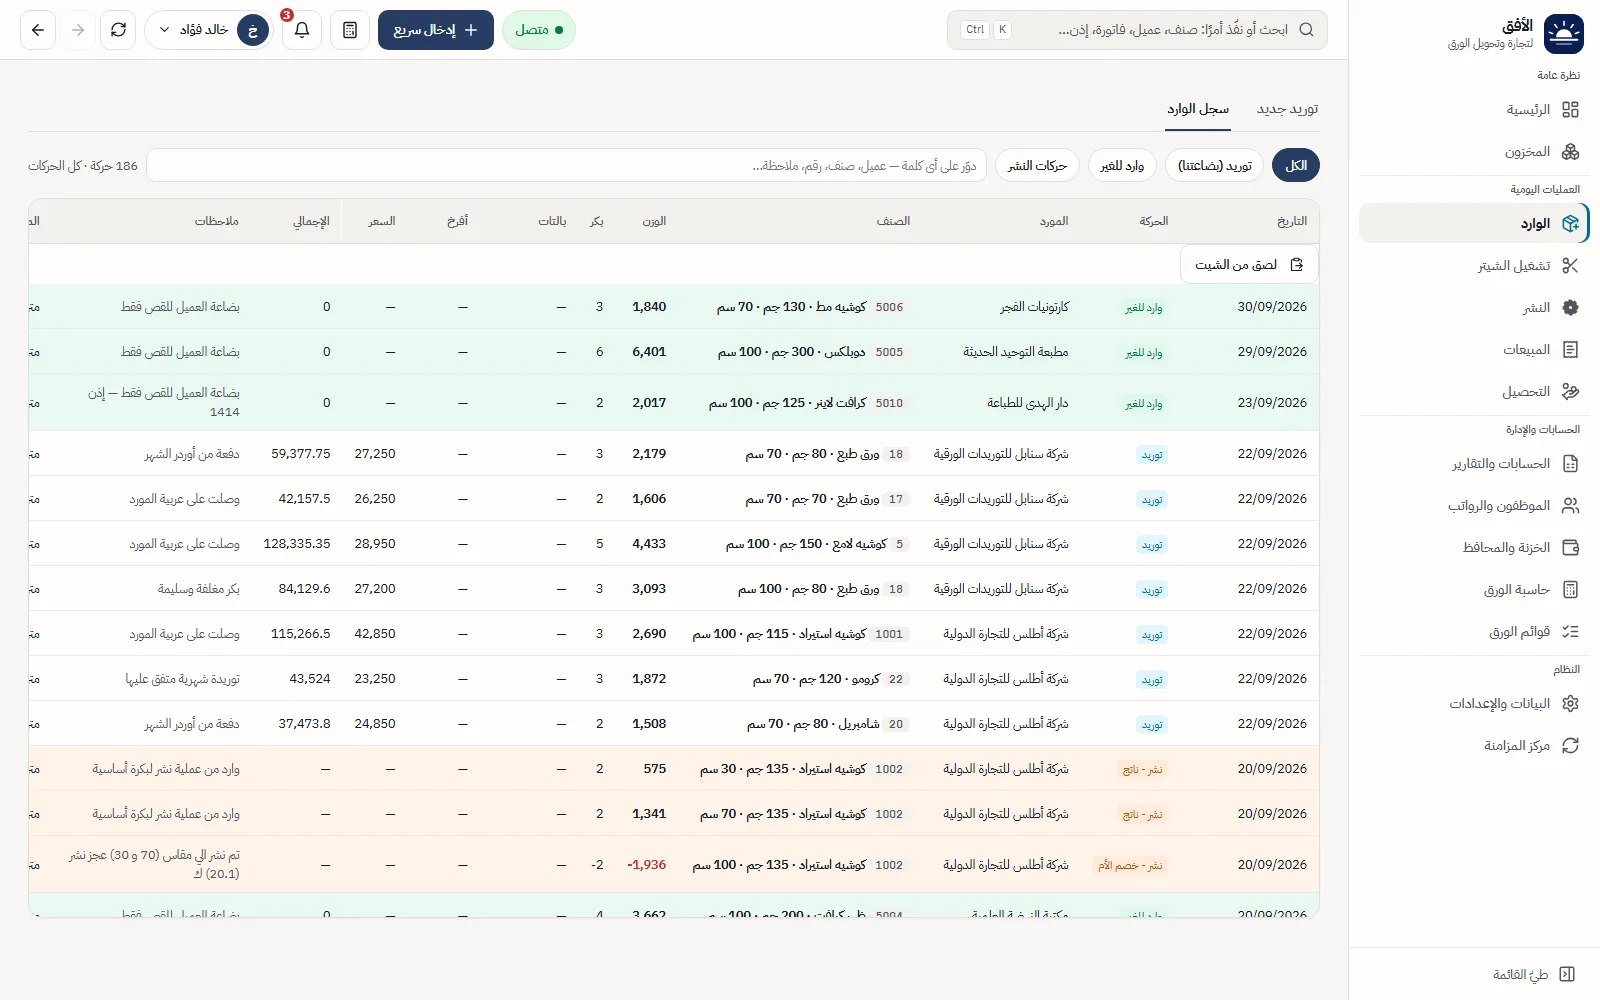This screenshot has width=1600, height=1000.
Task: Click the search magnifier icon
Action: point(1306,30)
